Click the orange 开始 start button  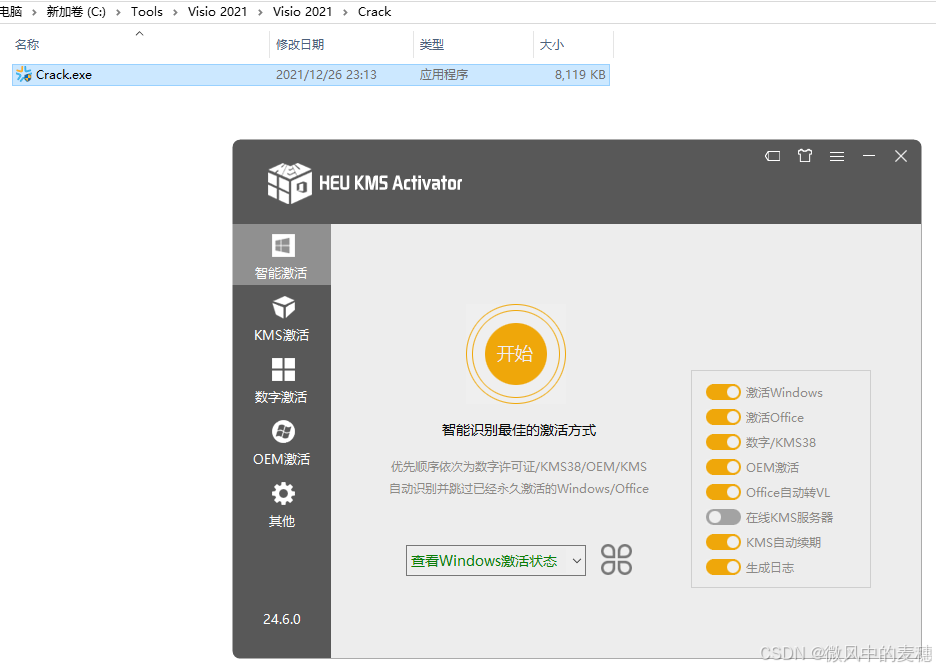point(516,354)
